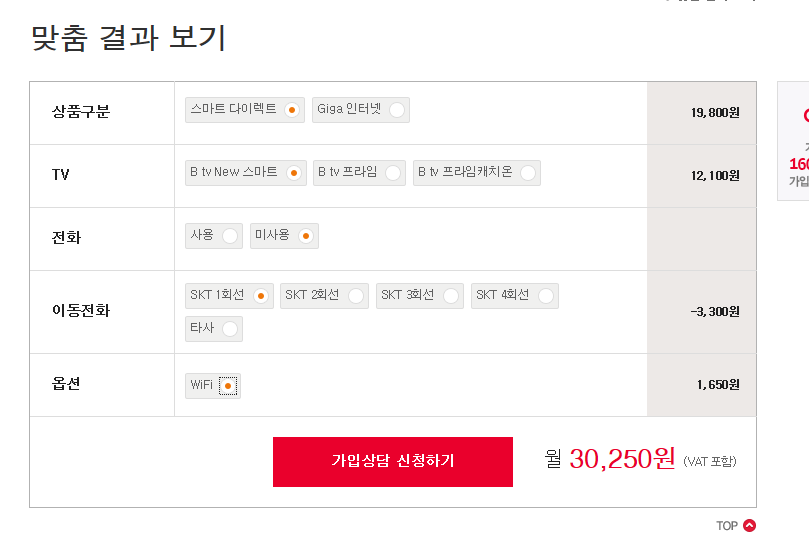Pick SKT 4회선 mobile option

coord(546,296)
